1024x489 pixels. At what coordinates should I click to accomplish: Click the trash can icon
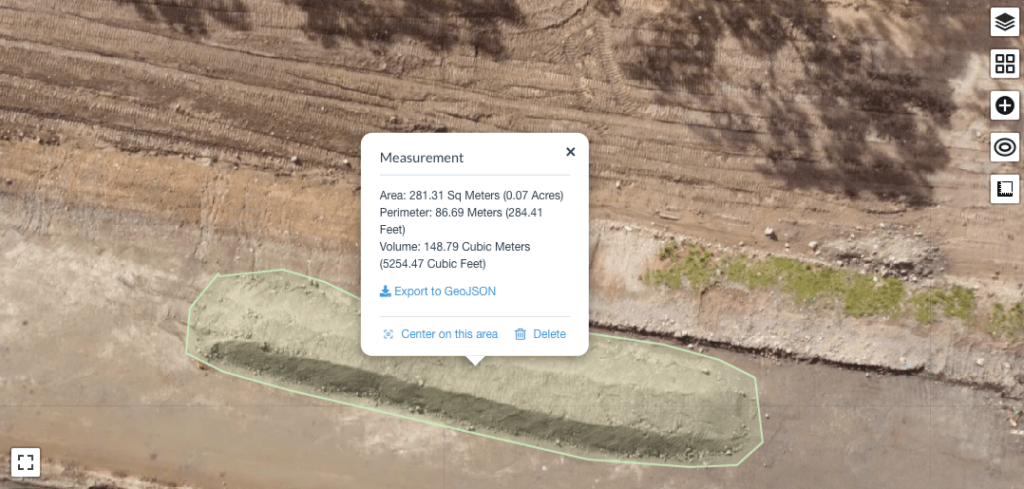[x=520, y=334]
